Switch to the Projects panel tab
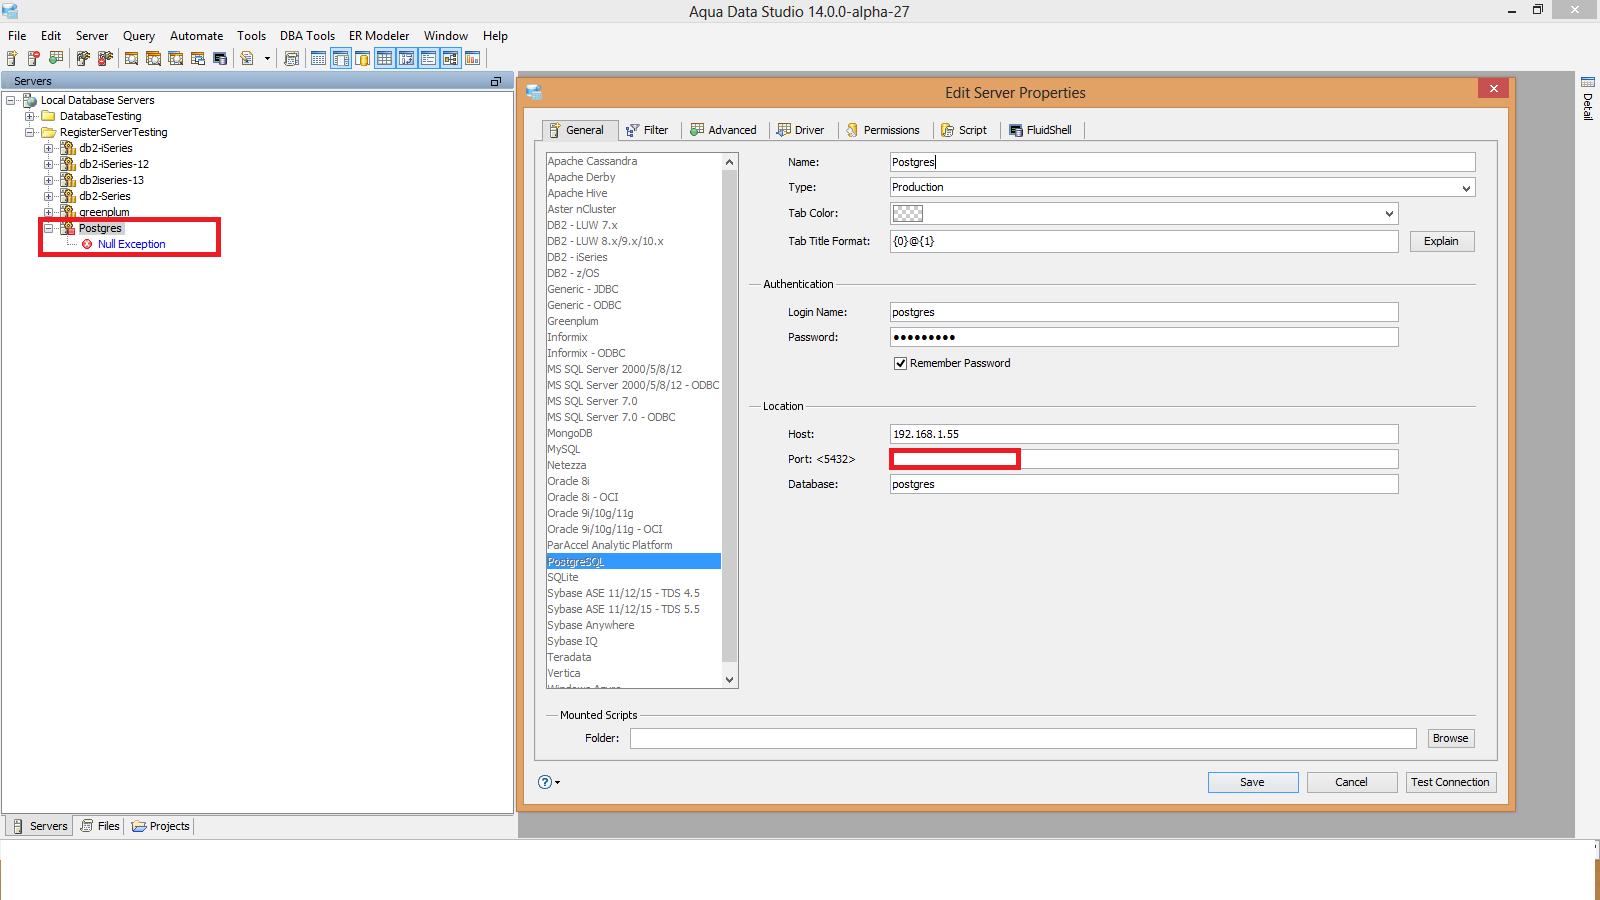 [x=161, y=826]
